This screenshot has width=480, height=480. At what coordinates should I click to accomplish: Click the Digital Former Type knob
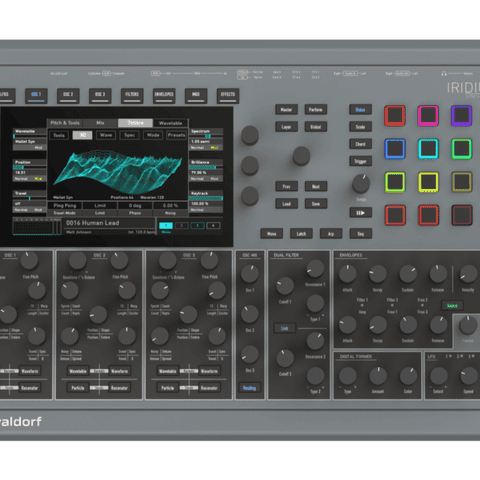coord(348,376)
